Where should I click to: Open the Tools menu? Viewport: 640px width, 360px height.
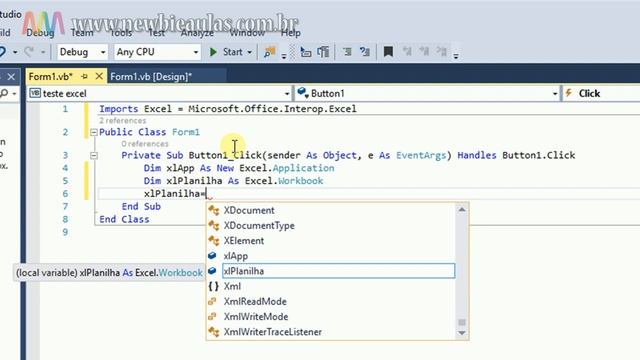point(121,33)
